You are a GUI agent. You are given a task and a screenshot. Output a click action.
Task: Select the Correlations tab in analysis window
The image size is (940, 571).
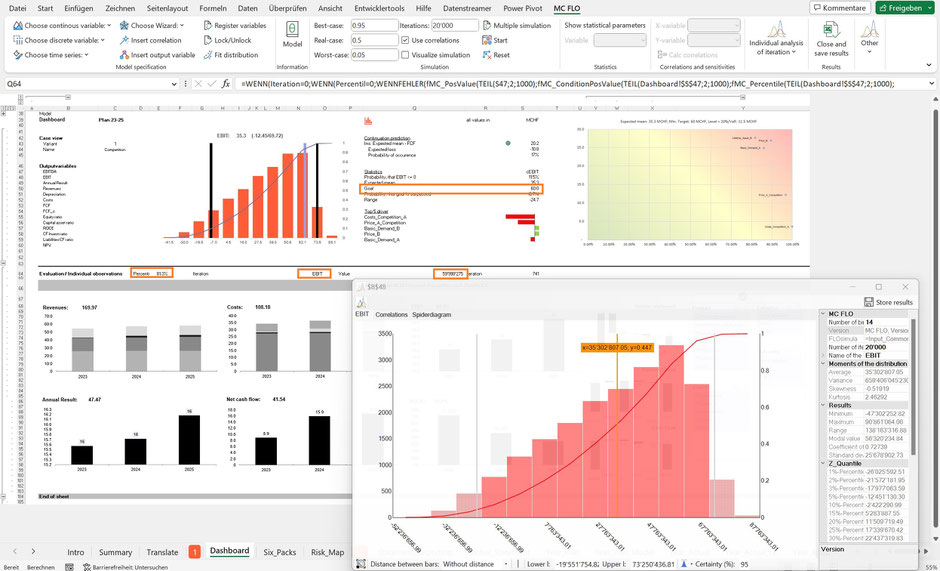click(391, 314)
